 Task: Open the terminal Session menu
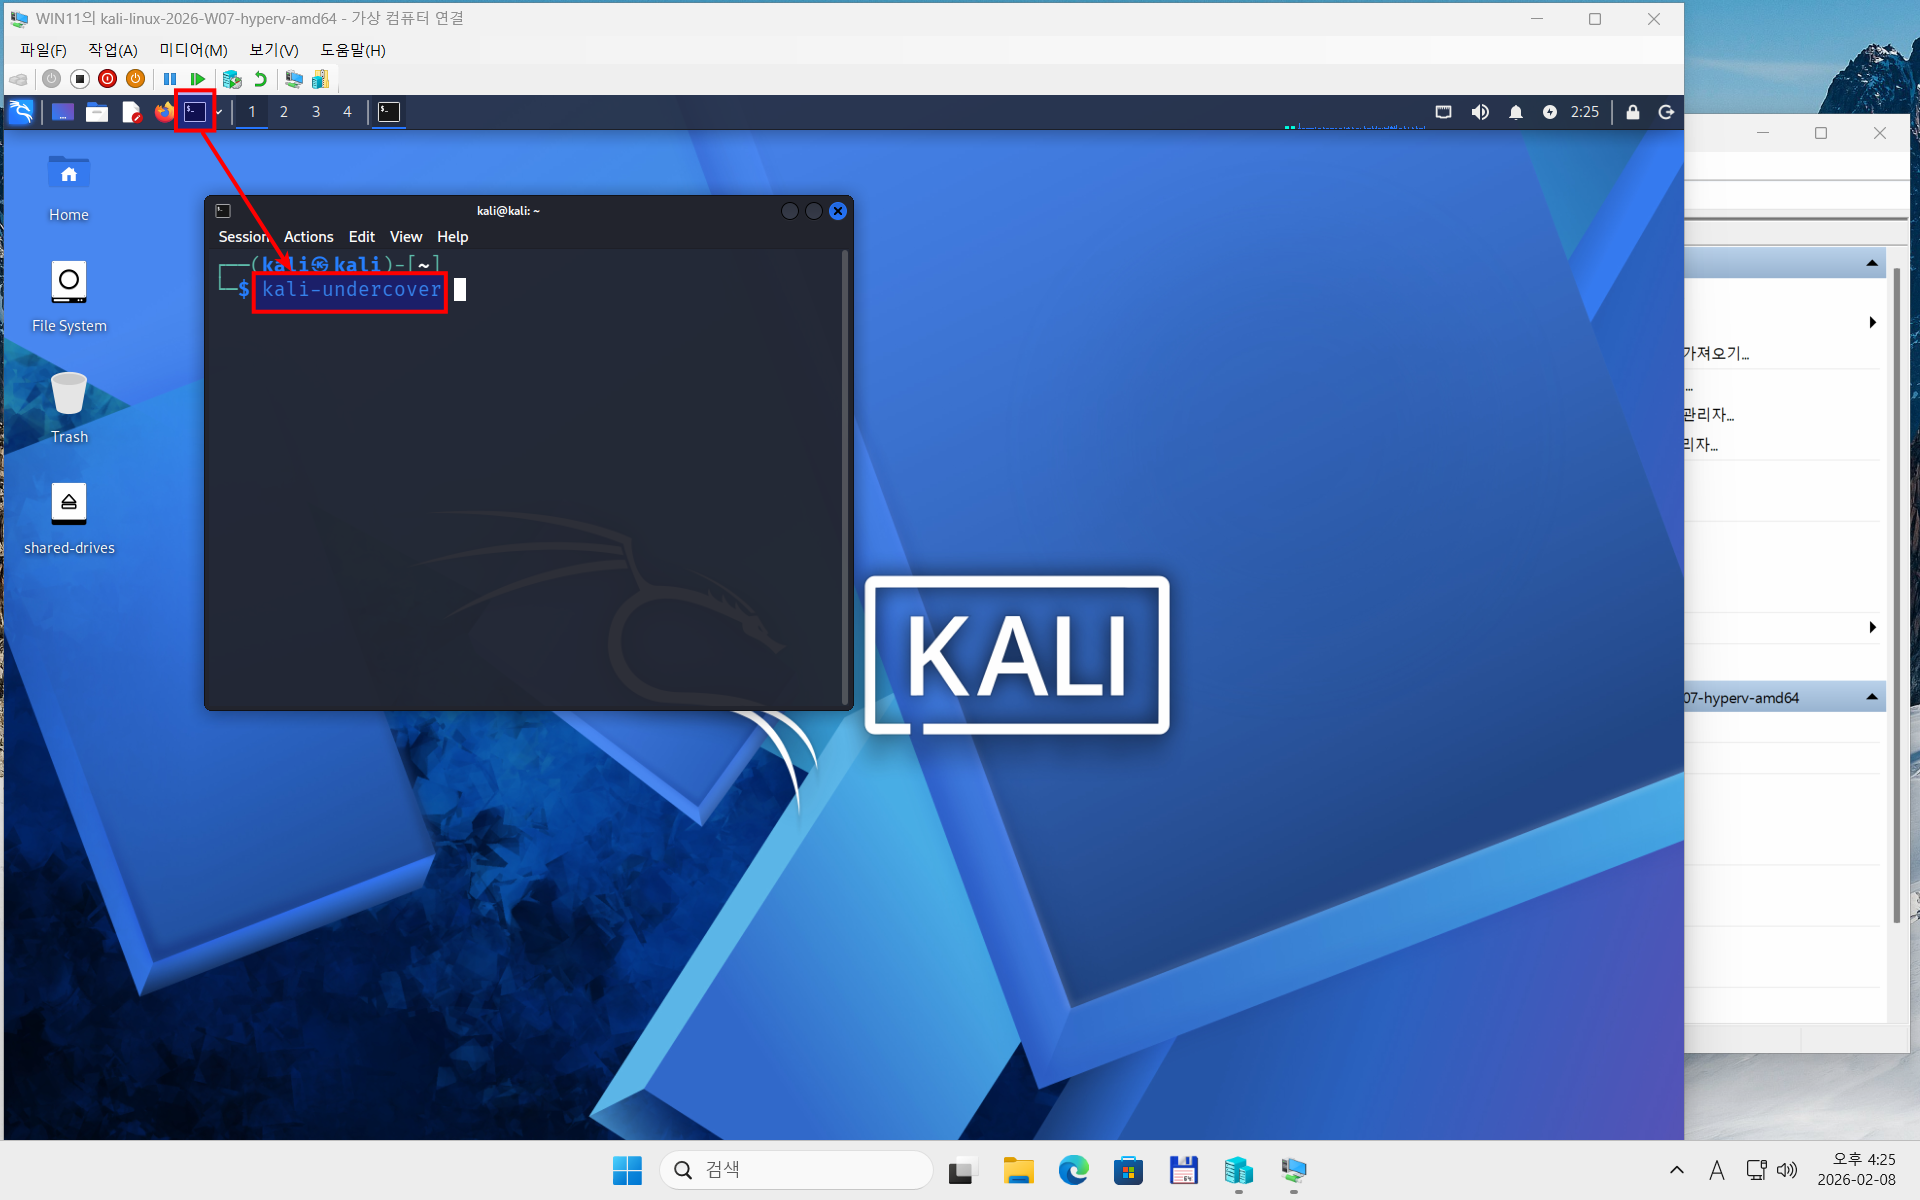[244, 237]
